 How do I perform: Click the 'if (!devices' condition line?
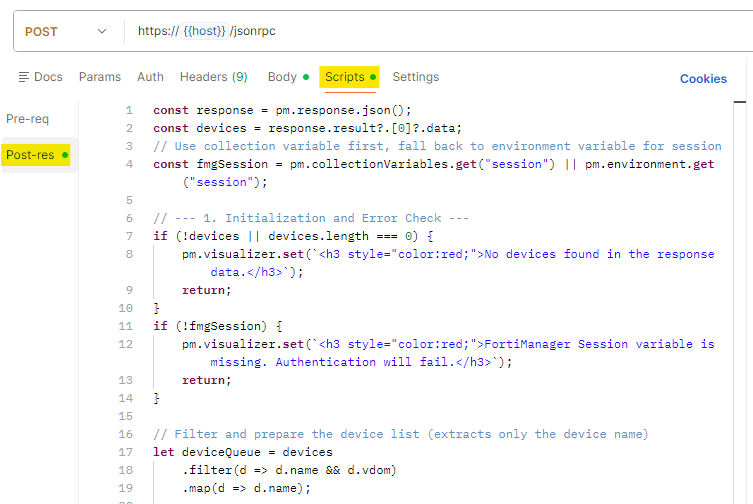point(293,236)
